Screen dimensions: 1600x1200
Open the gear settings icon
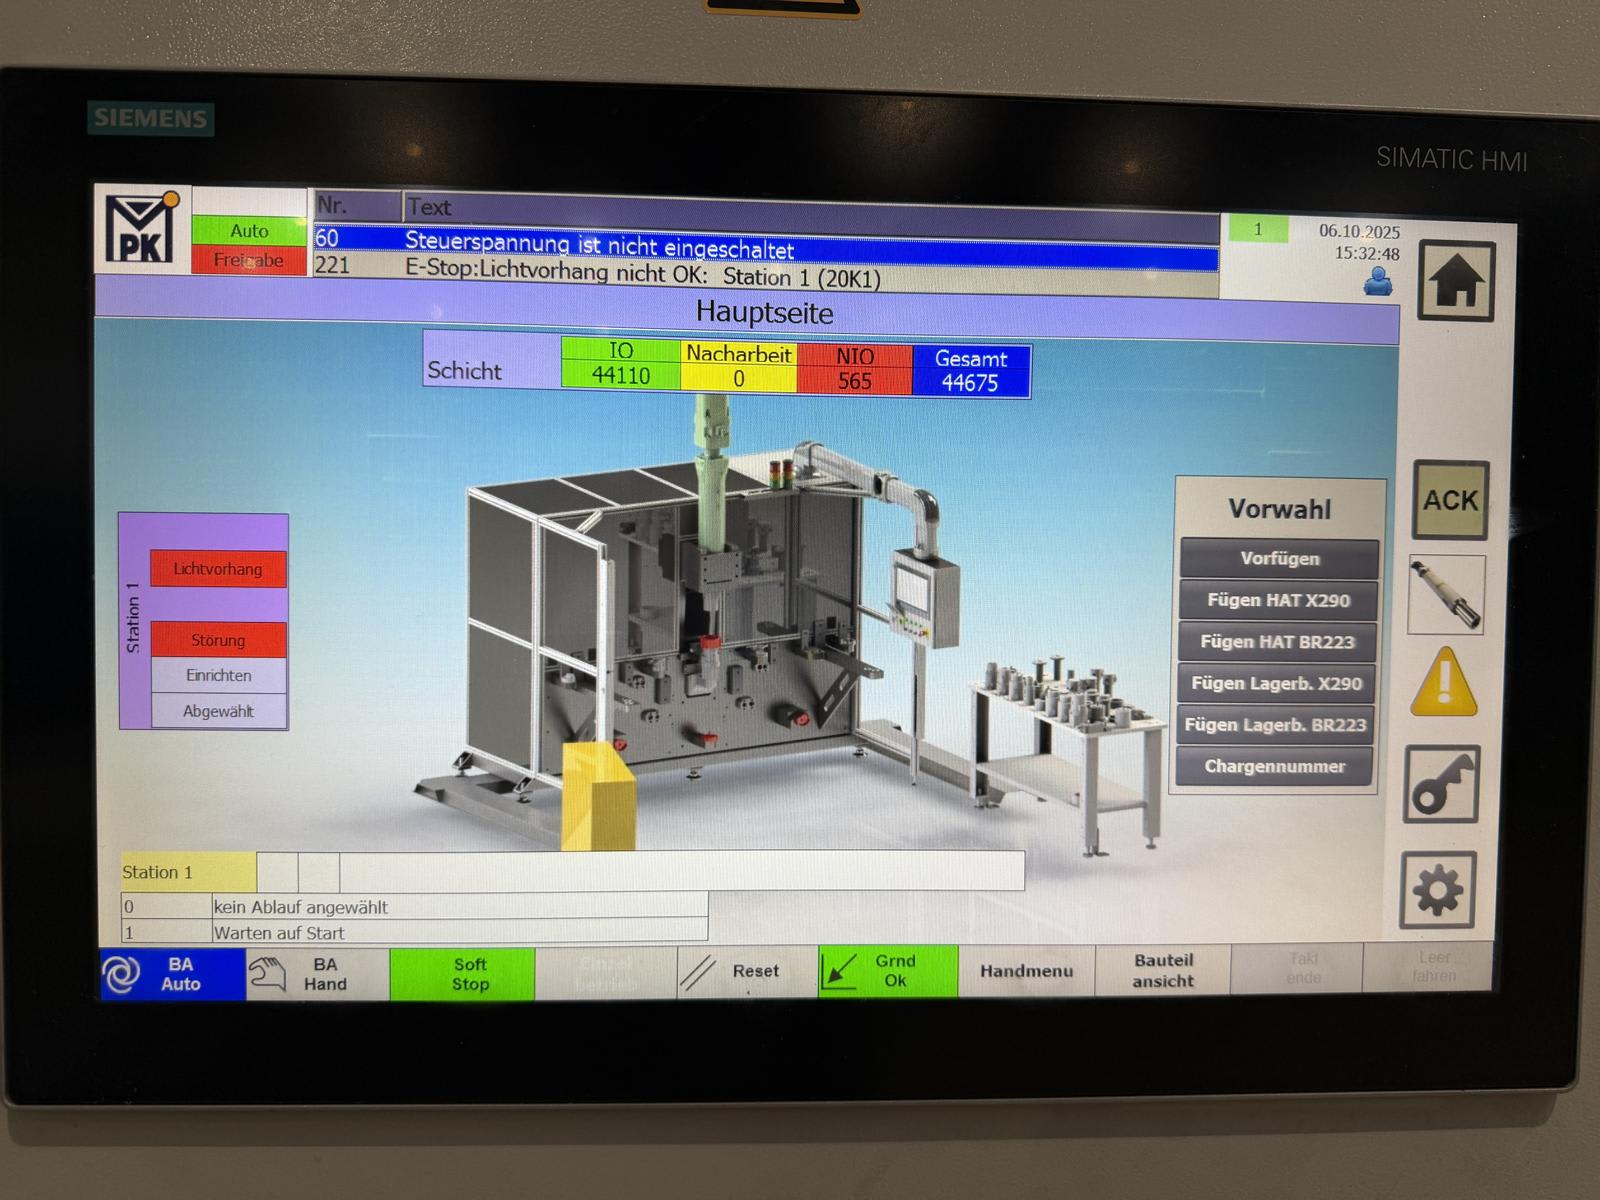pos(1438,889)
